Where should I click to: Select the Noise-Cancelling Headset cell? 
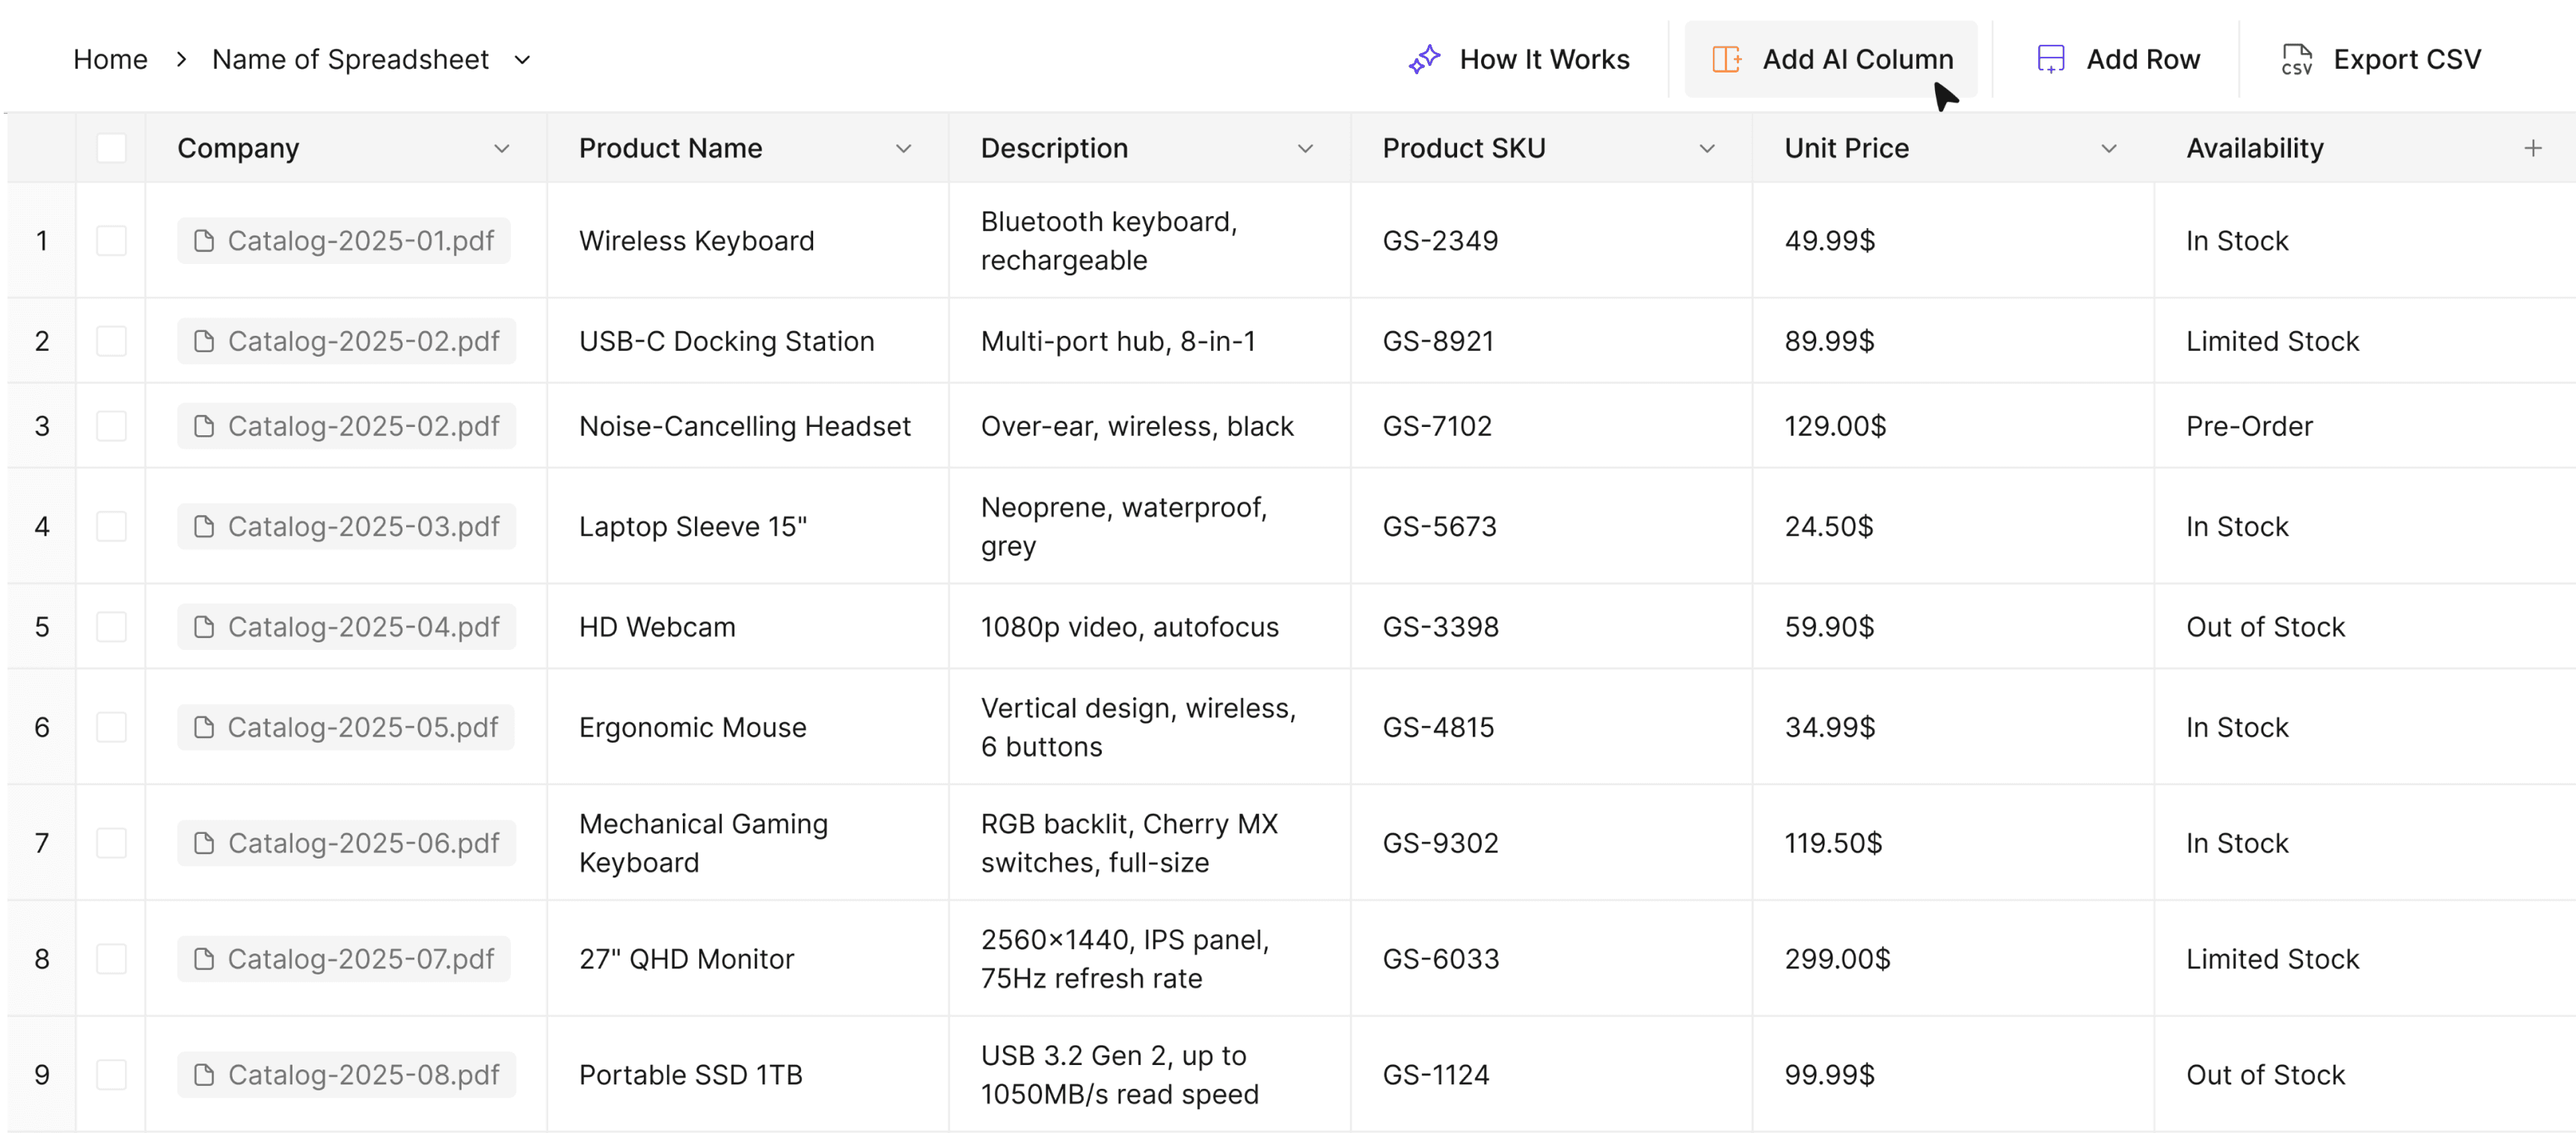(x=747, y=426)
